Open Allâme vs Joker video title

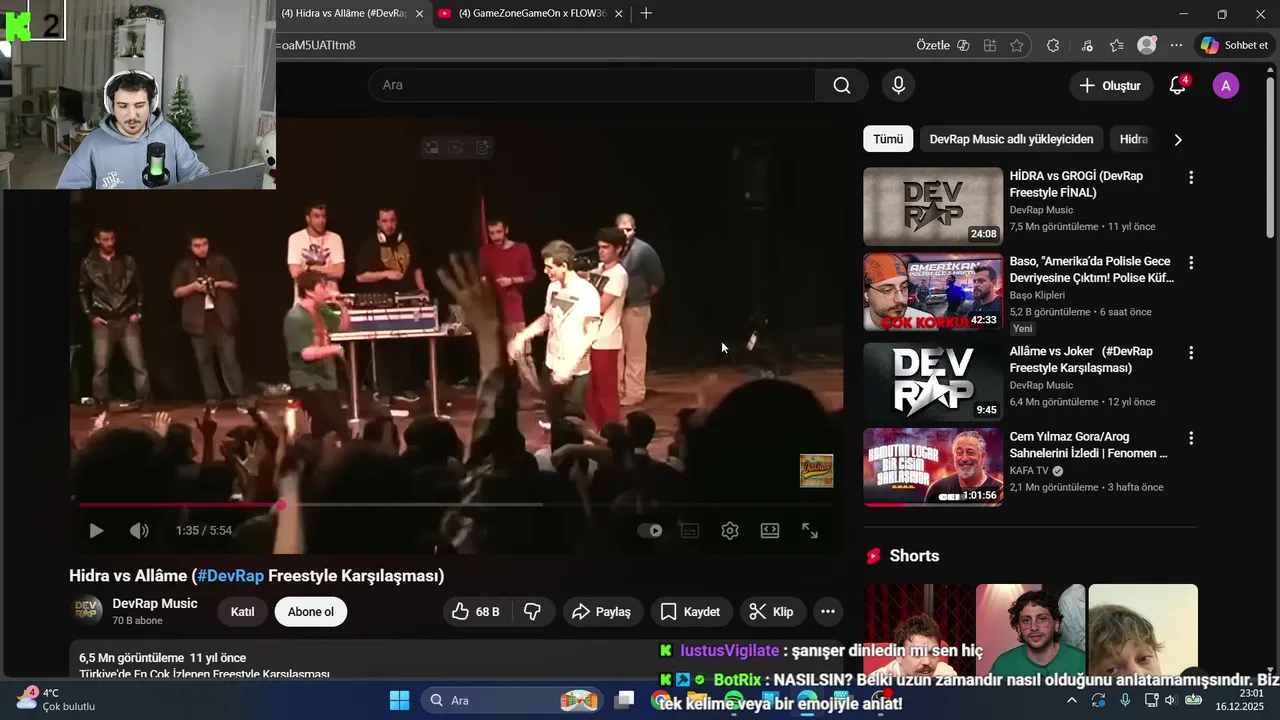pyautogui.click(x=1081, y=360)
